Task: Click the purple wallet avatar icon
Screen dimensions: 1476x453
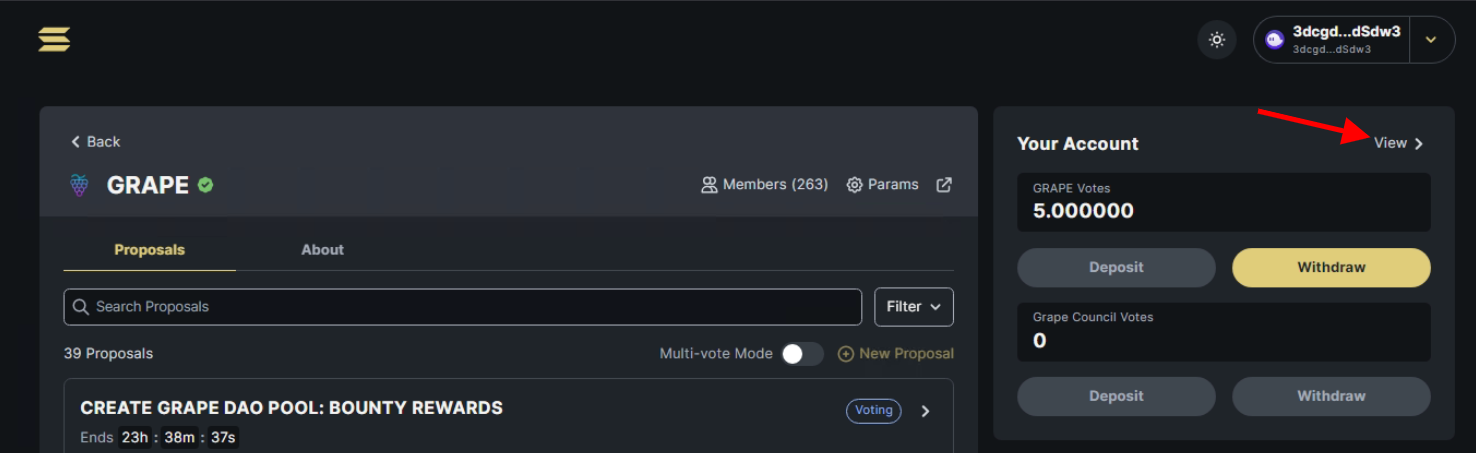Action: point(1274,40)
